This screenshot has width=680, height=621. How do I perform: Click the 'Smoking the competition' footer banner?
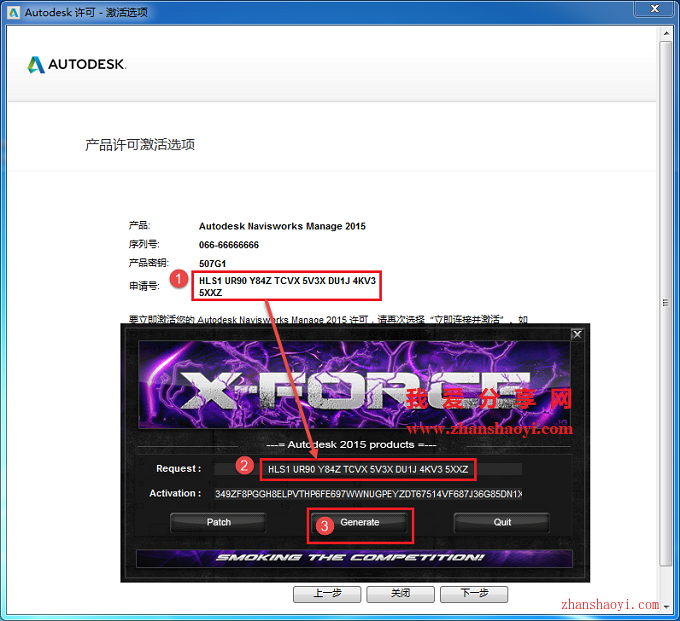click(x=354, y=558)
